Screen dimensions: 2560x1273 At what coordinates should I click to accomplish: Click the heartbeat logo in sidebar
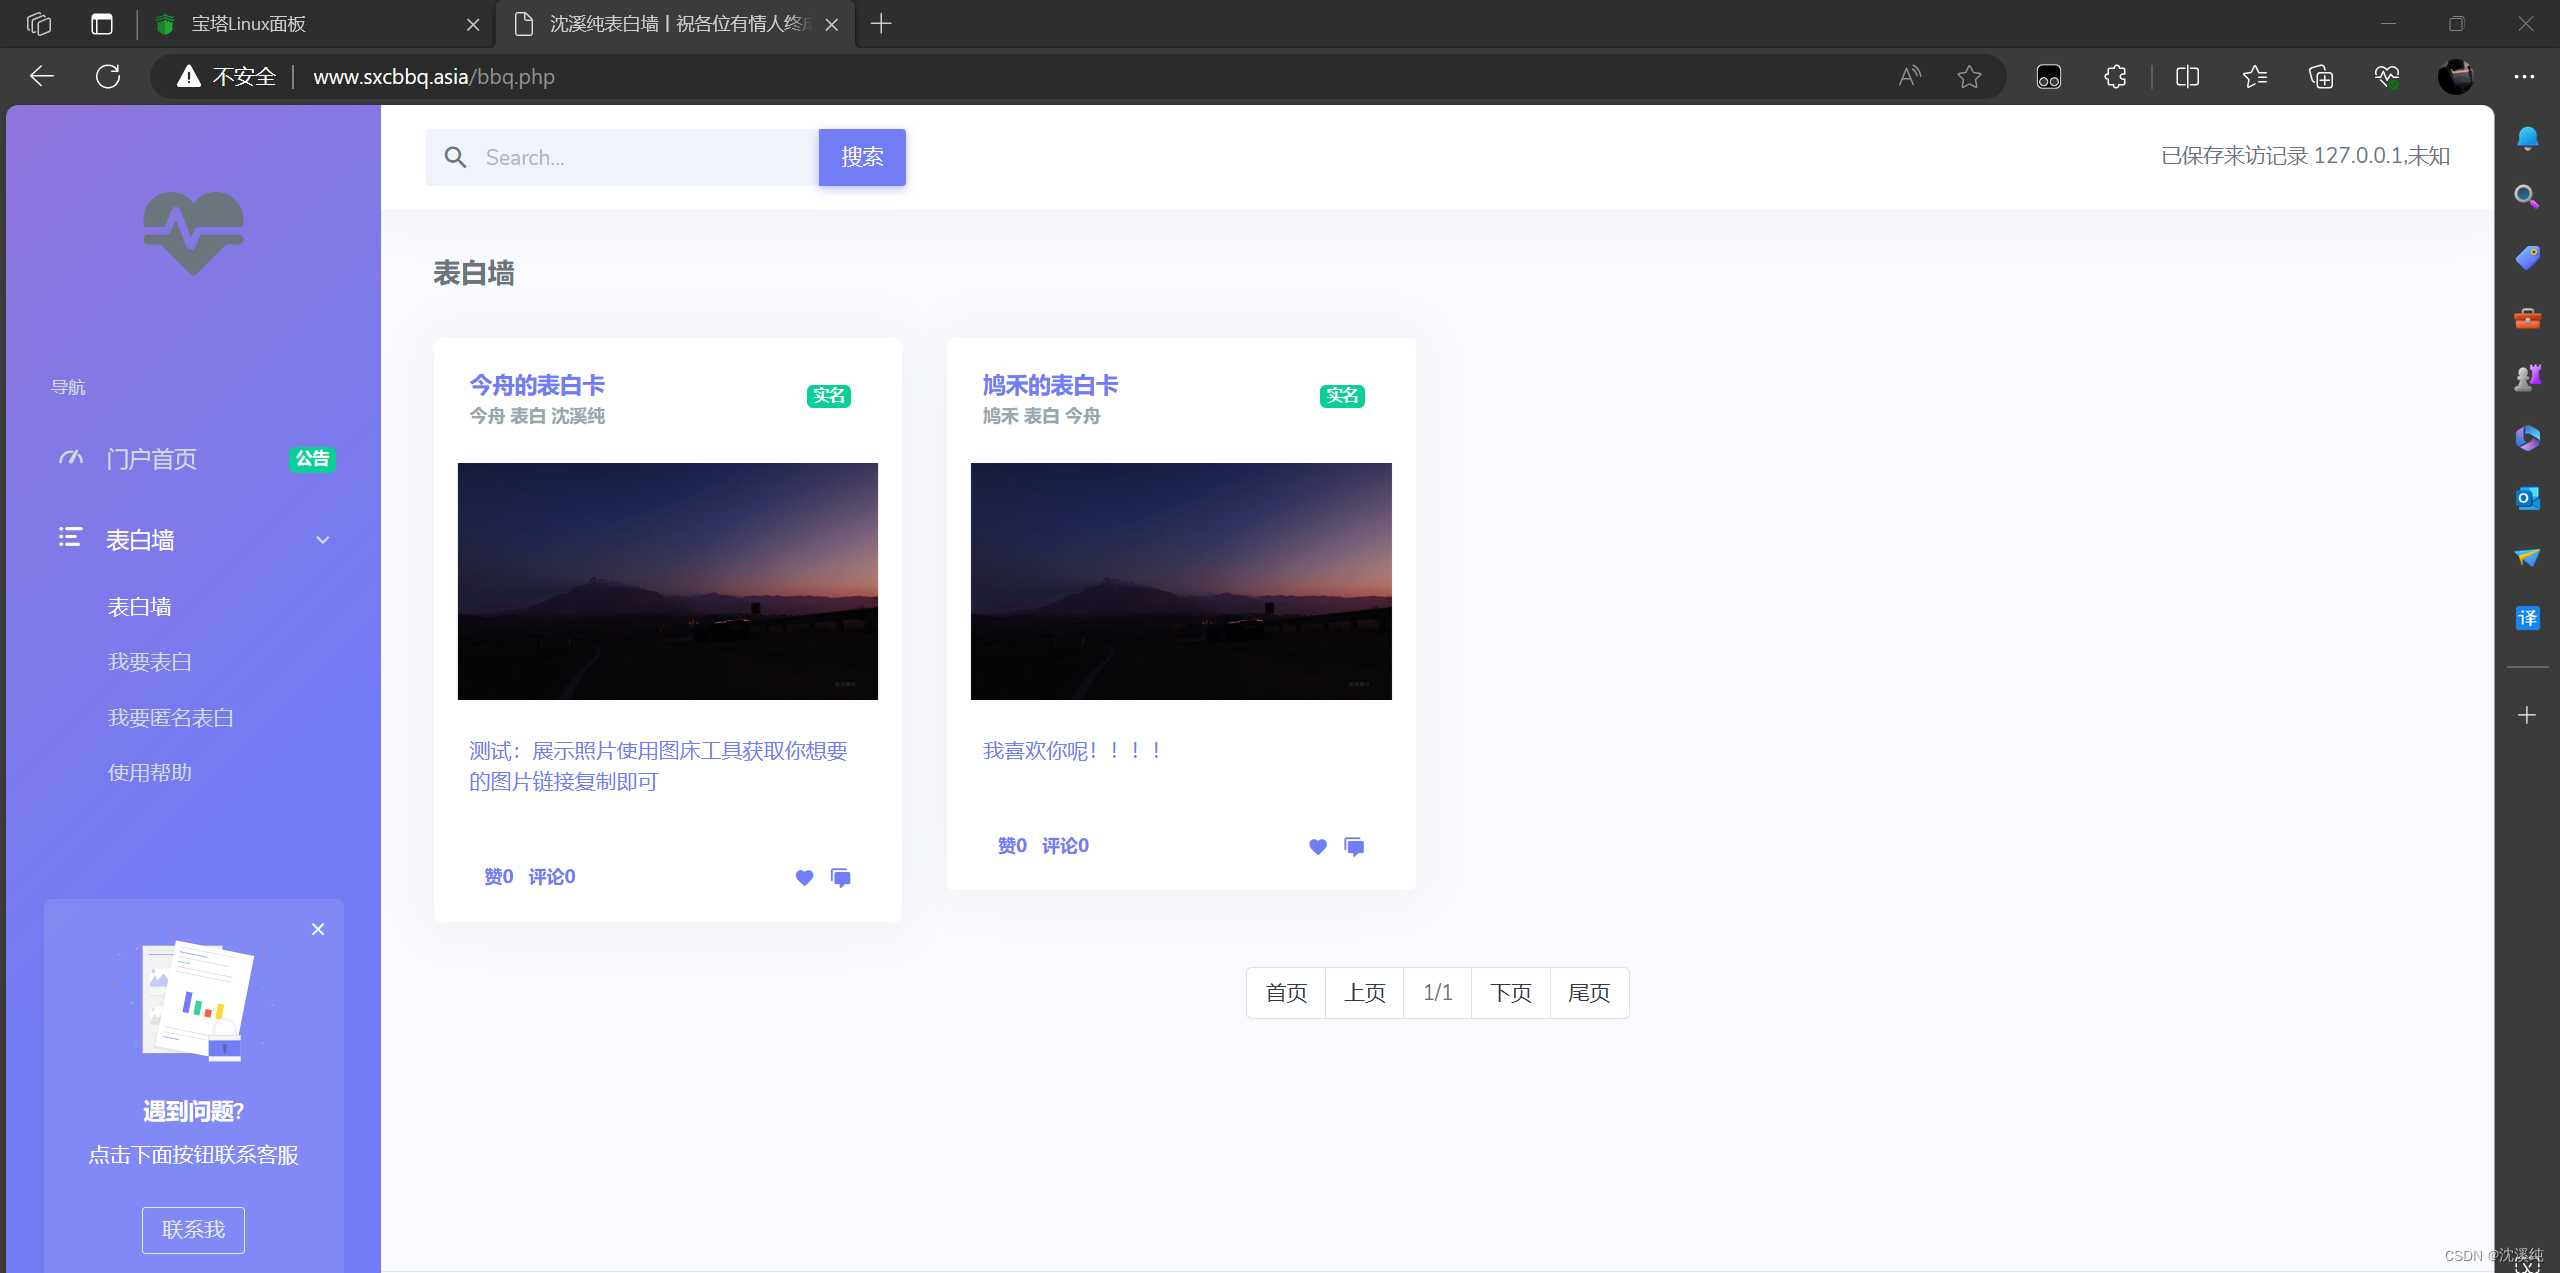pos(193,233)
